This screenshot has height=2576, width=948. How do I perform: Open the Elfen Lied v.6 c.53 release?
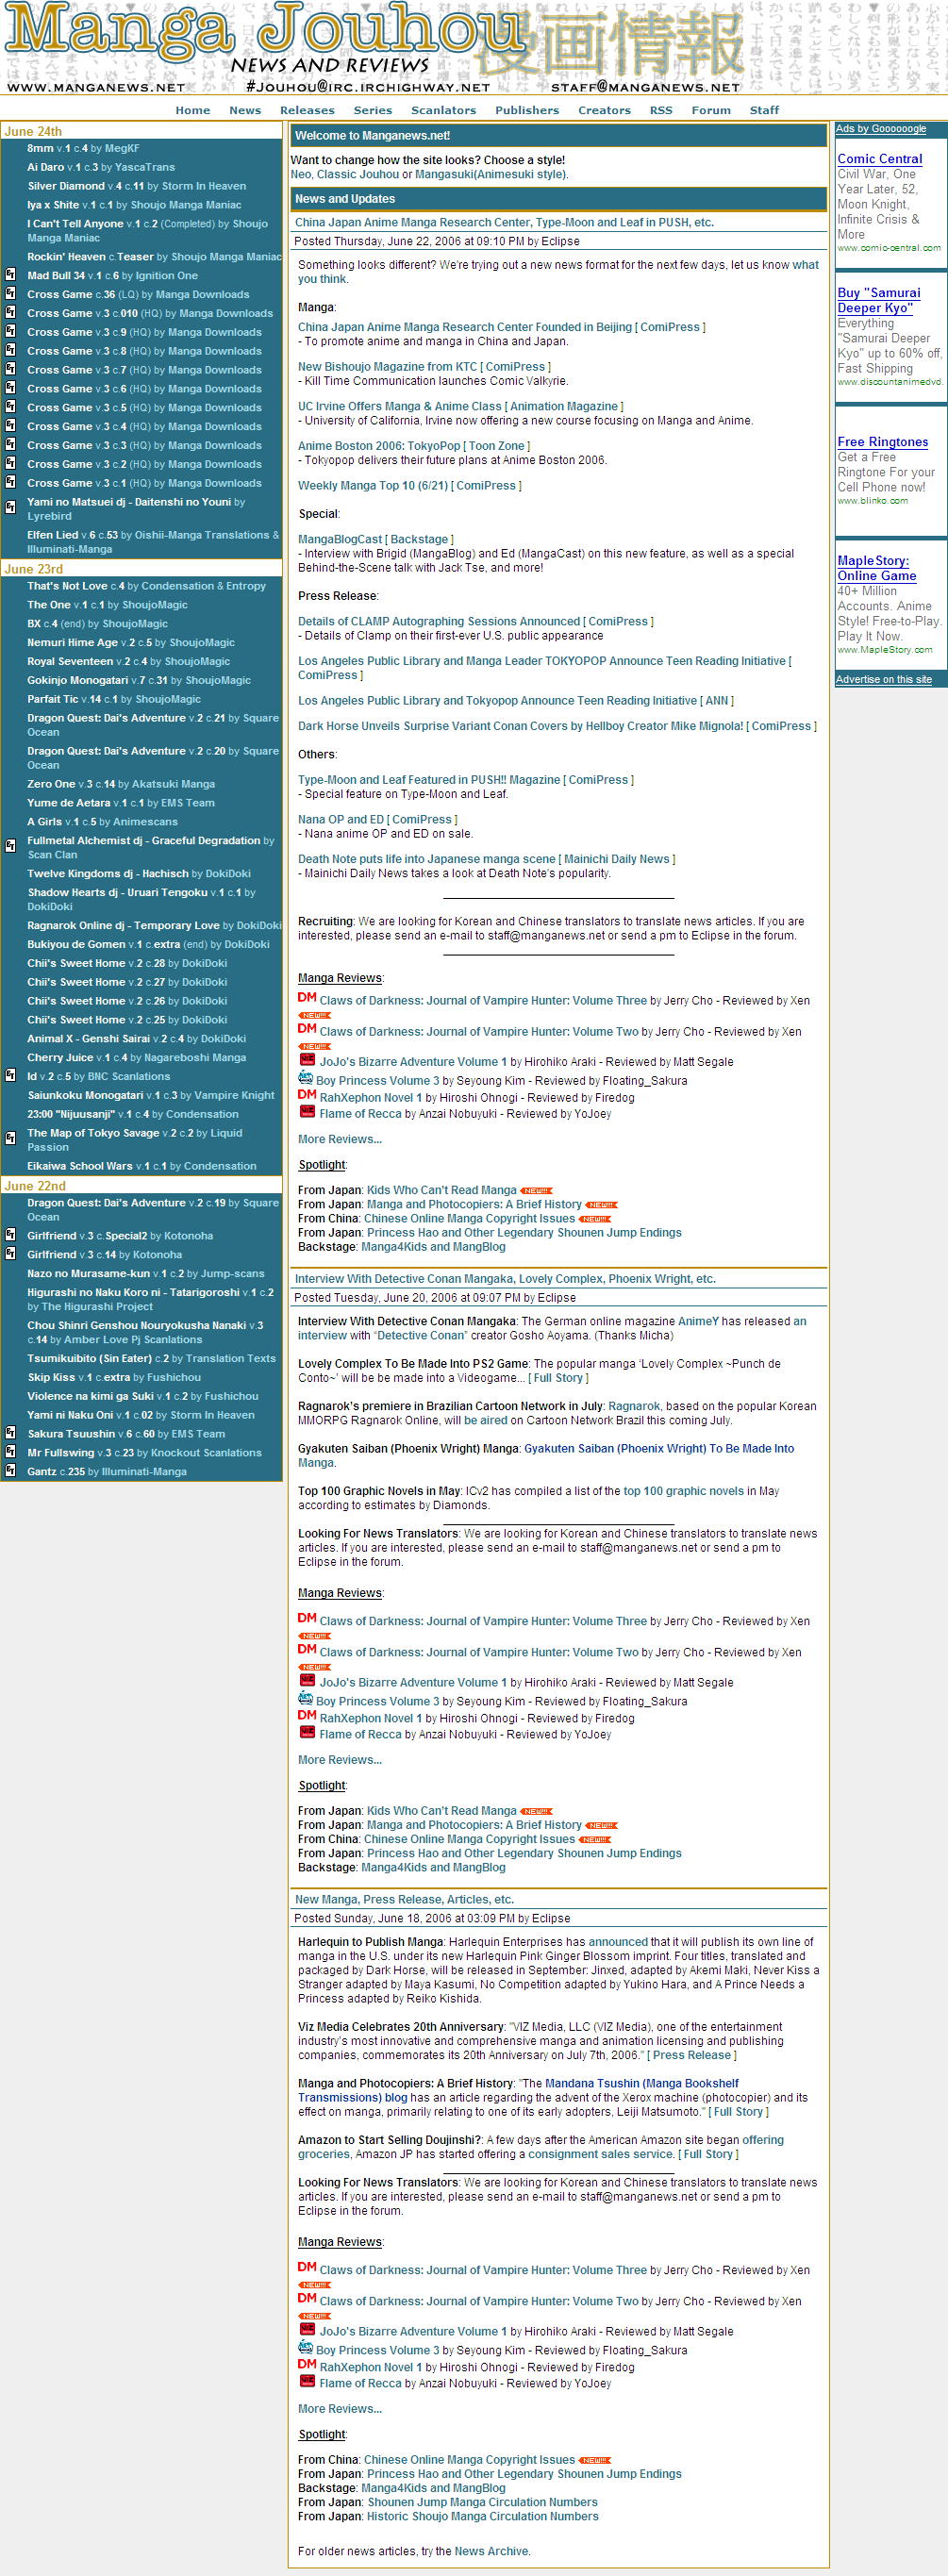[153, 542]
